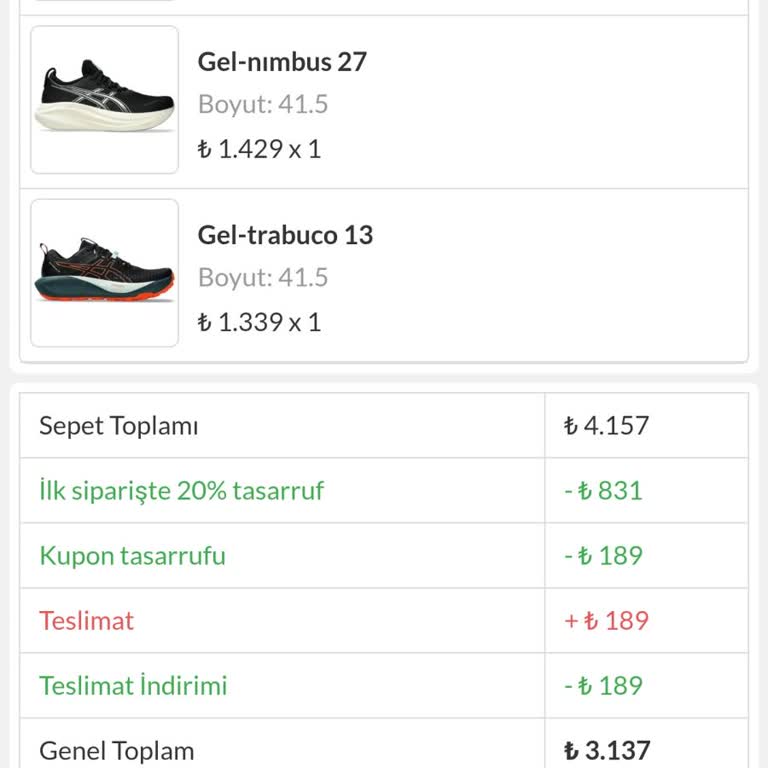Click the Gel-nimbus 27 product name

coord(282,62)
